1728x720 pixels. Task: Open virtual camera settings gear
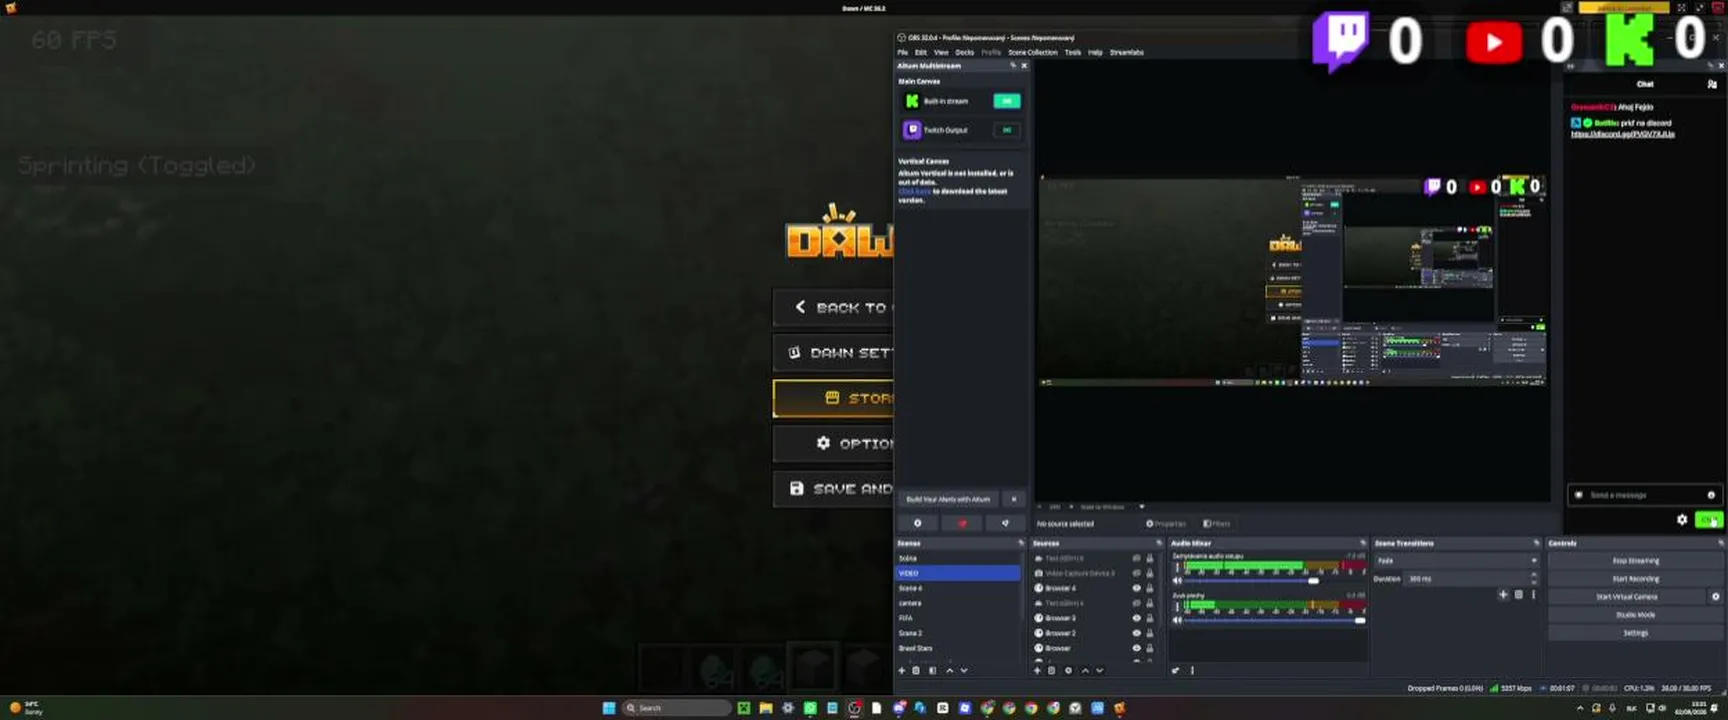[1716, 597]
